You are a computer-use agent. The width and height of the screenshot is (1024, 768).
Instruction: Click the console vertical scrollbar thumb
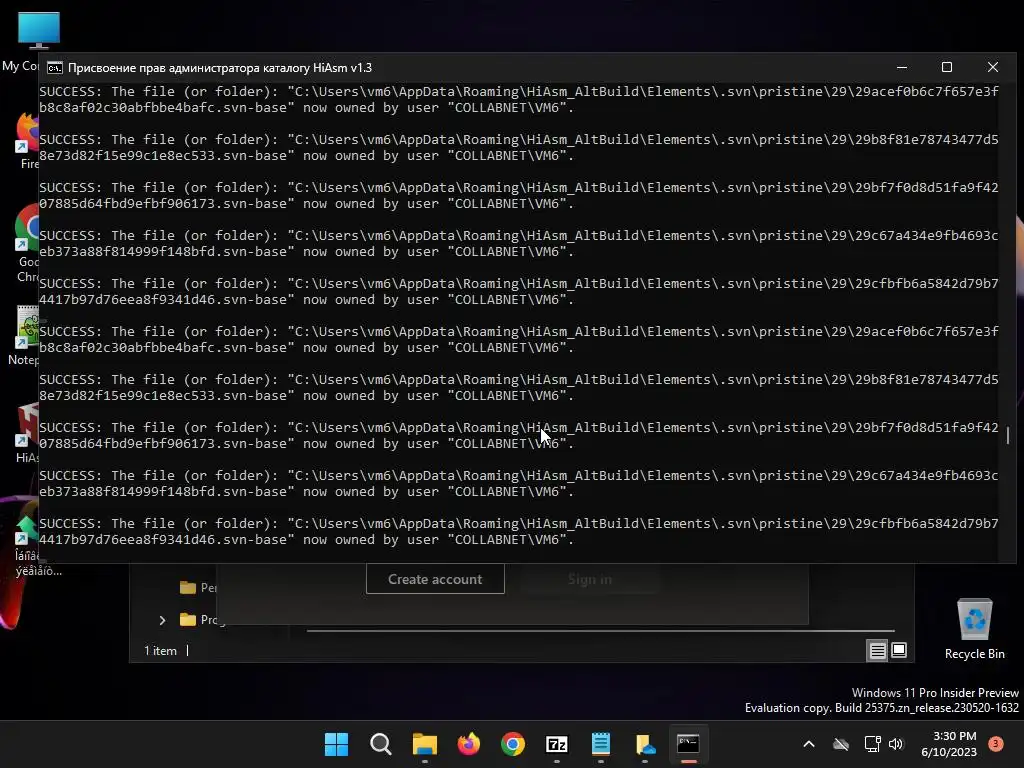coord(1008,436)
